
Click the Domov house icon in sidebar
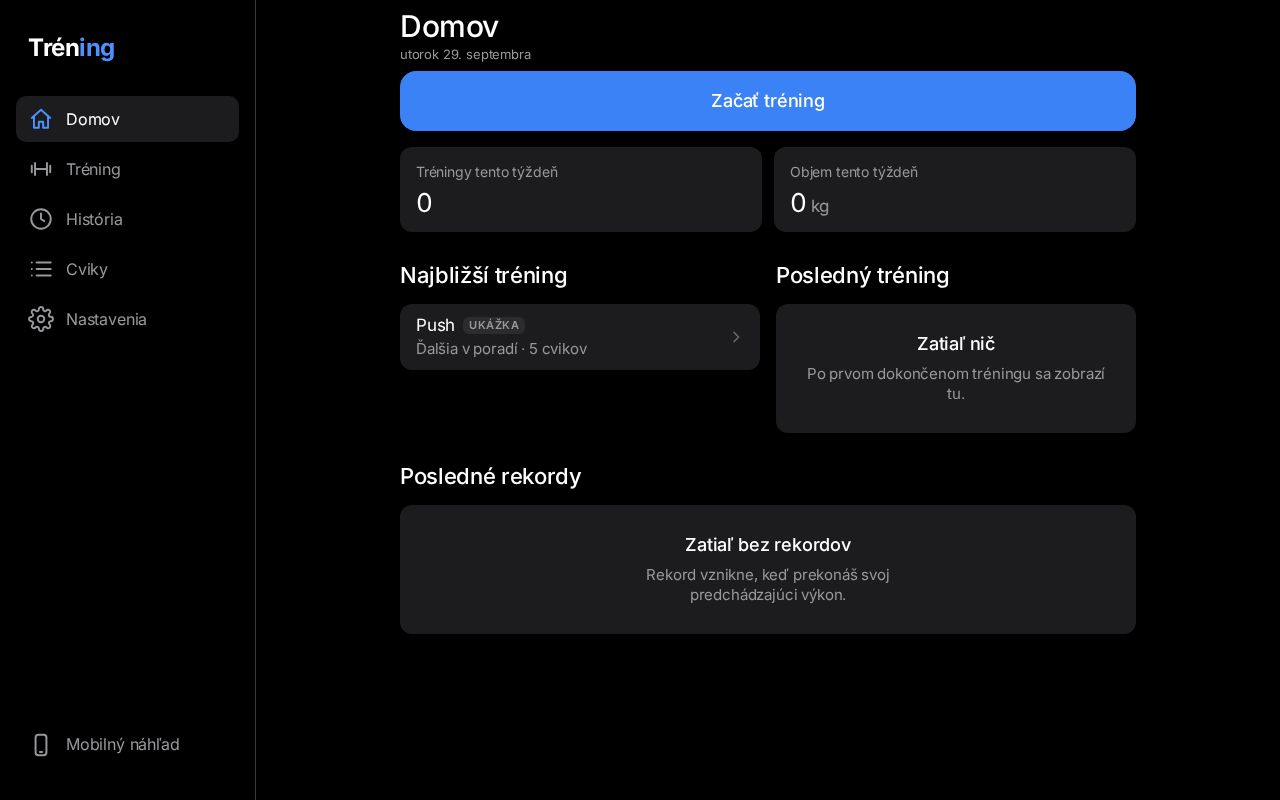click(x=41, y=119)
